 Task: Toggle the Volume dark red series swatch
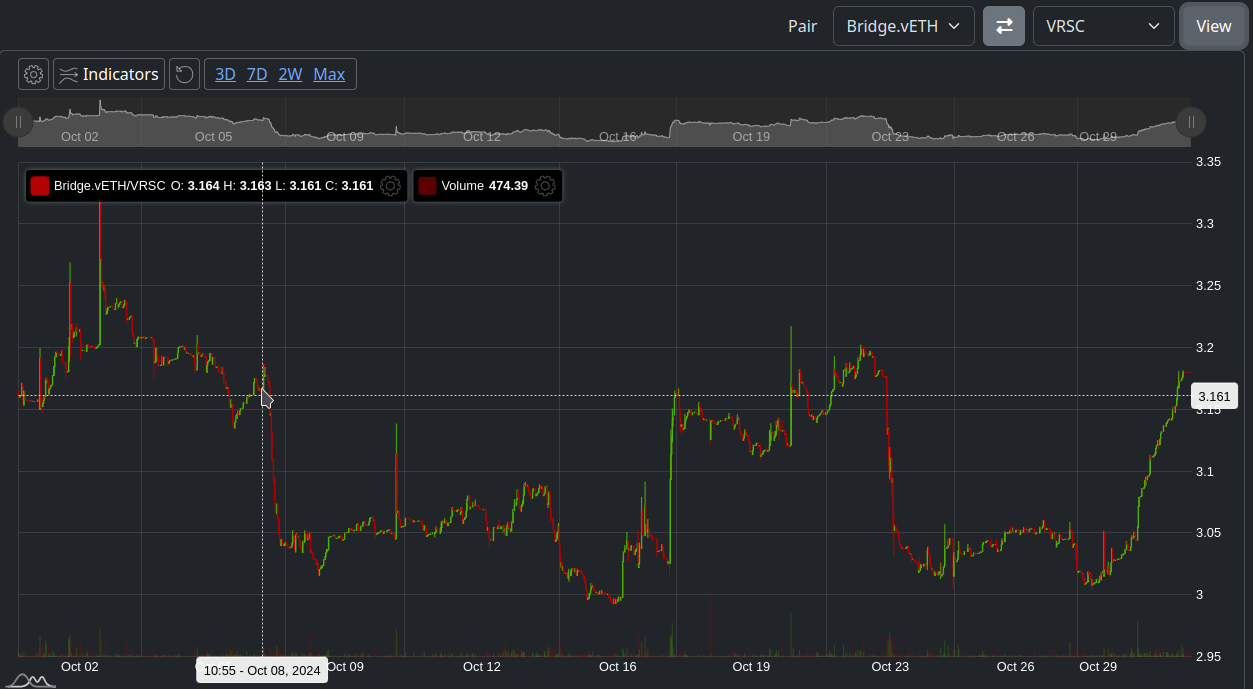click(x=428, y=186)
